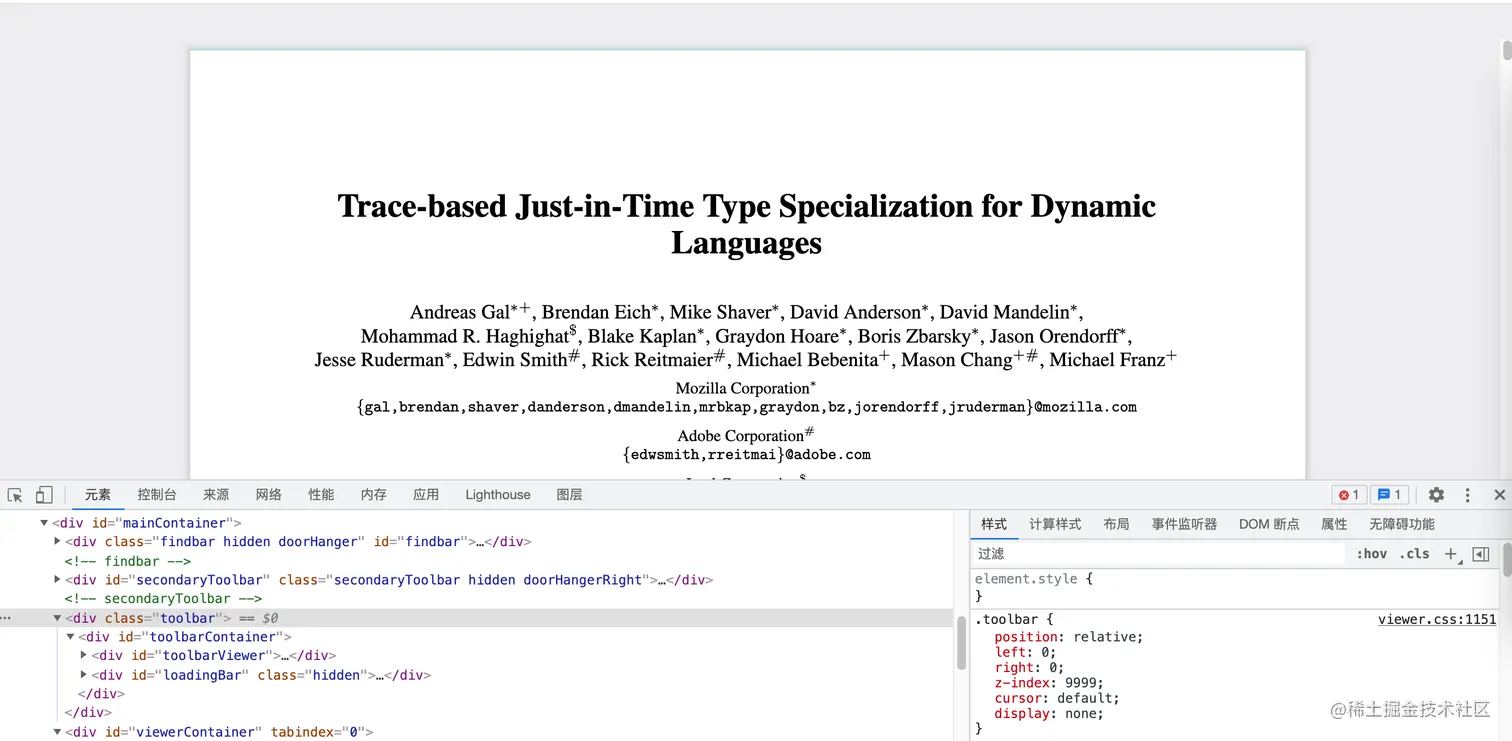Viewport: 1512px width, 741px height.
Task: Click the "z-index: 9999;" declaration
Action: [x=1049, y=683]
